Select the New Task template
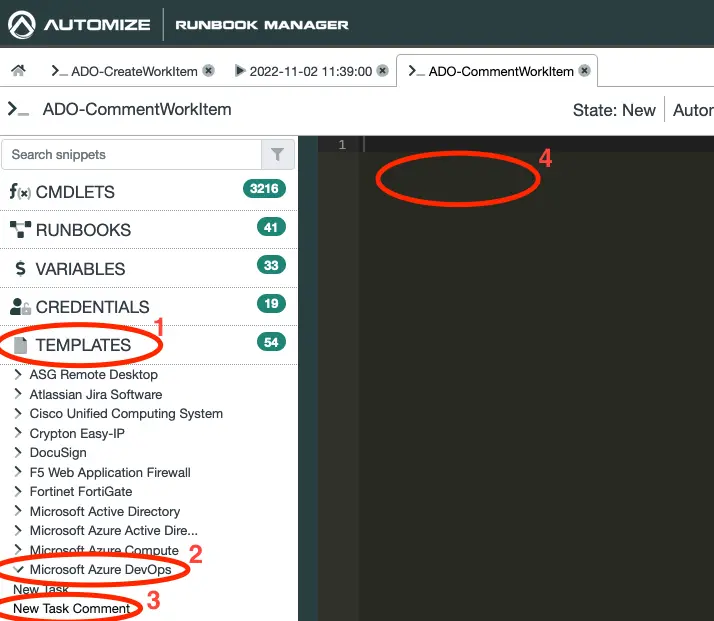The width and height of the screenshot is (714, 621). [40, 589]
